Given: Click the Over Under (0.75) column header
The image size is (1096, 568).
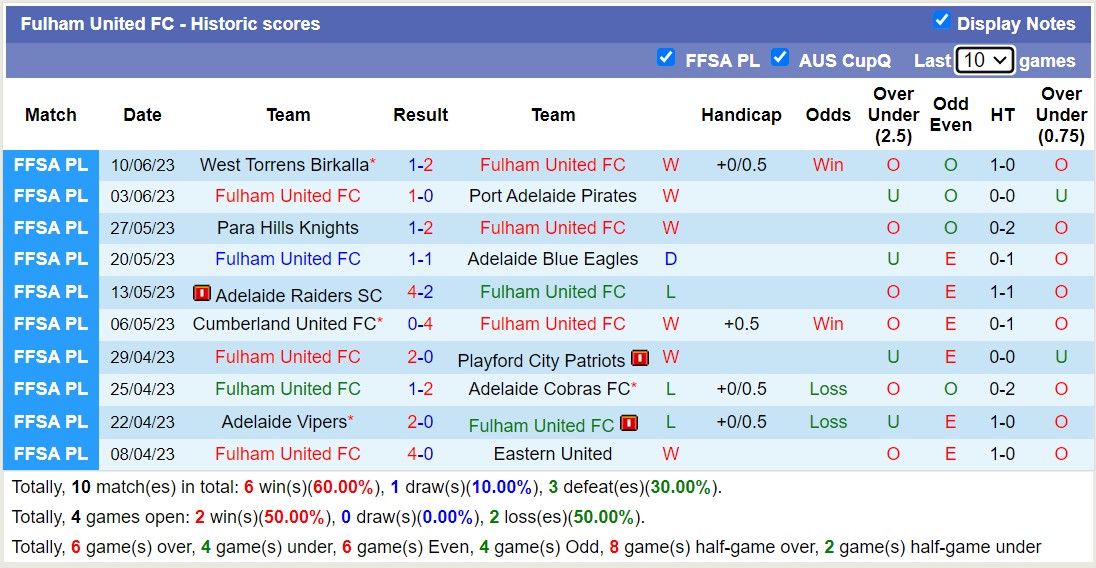Looking at the screenshot, I should [1061, 115].
